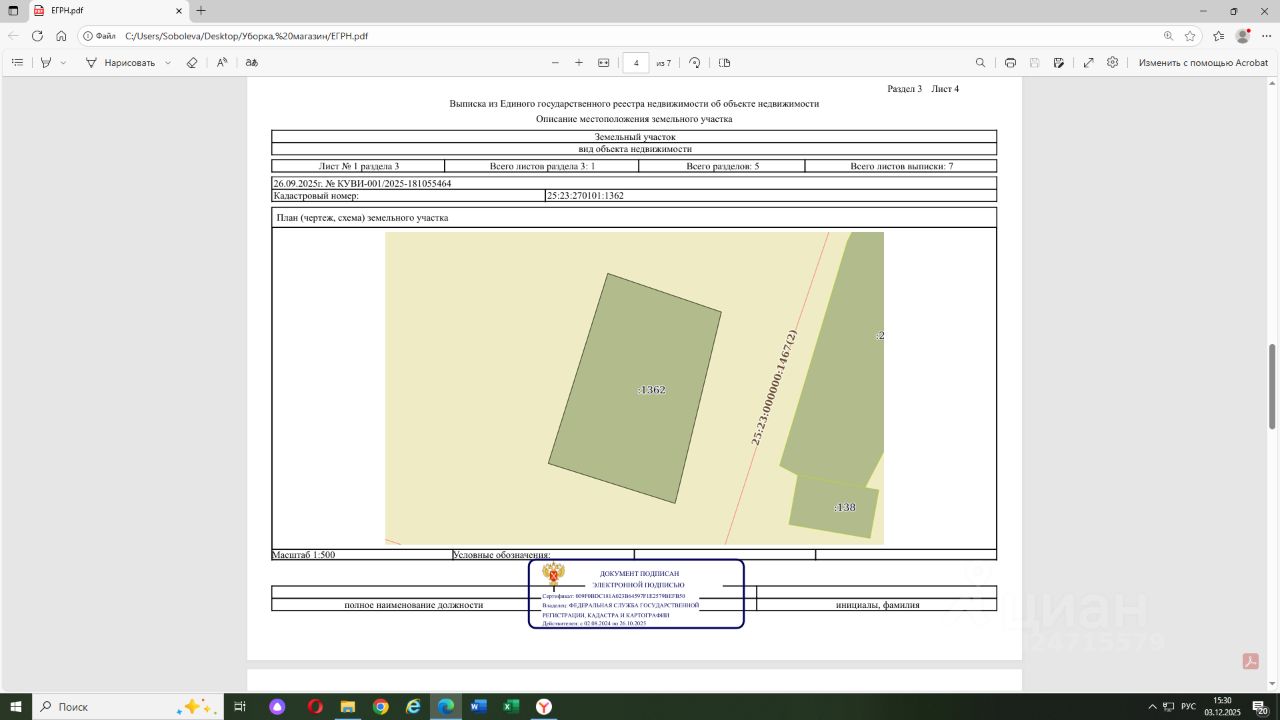Zoom in with the plus button
1280x720 pixels.
pyautogui.click(x=579, y=62)
